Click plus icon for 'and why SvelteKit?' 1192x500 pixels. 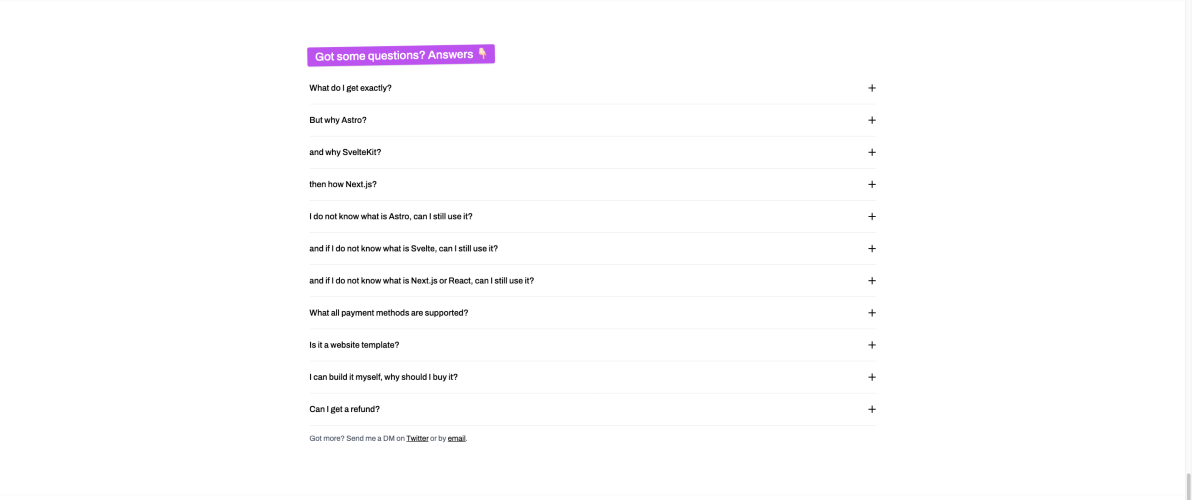pos(872,152)
